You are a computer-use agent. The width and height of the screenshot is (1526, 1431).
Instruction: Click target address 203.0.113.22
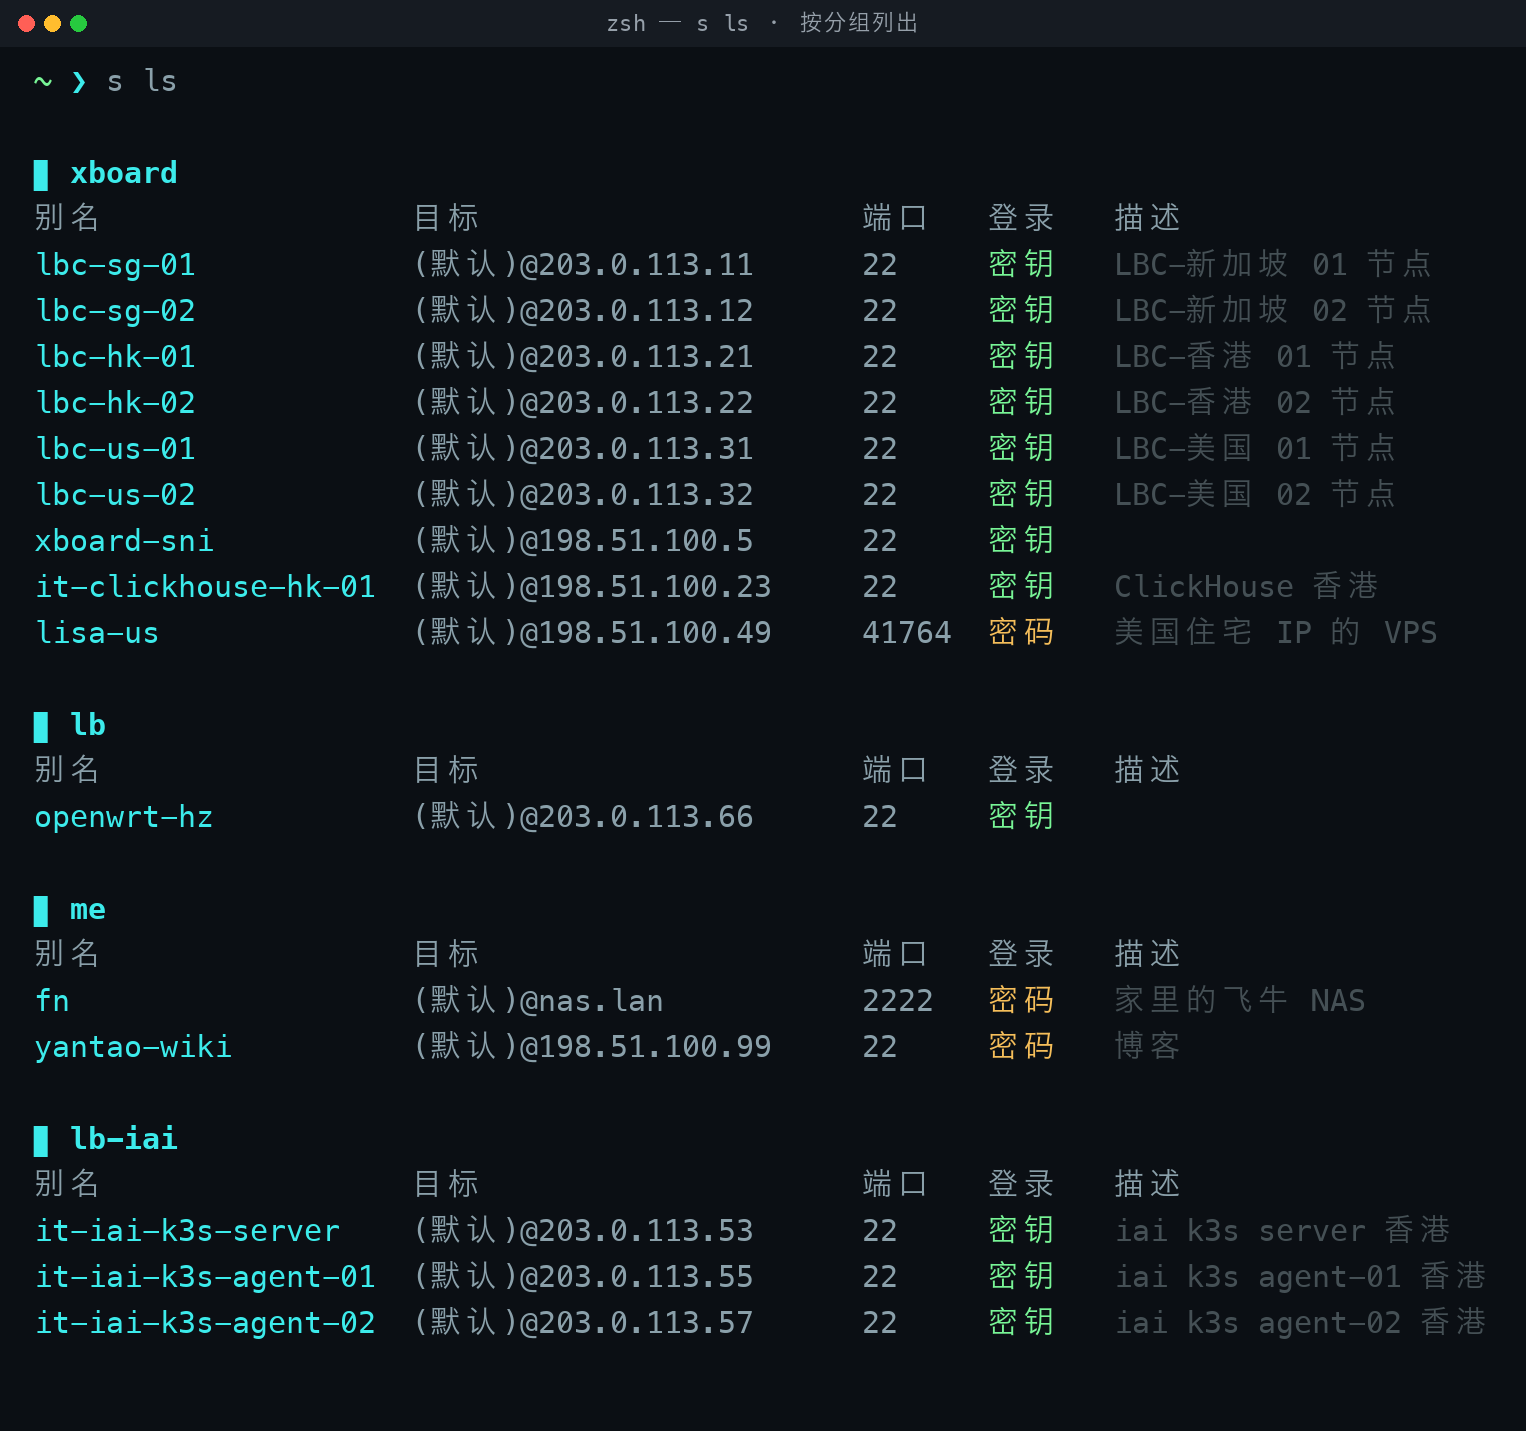tap(647, 403)
